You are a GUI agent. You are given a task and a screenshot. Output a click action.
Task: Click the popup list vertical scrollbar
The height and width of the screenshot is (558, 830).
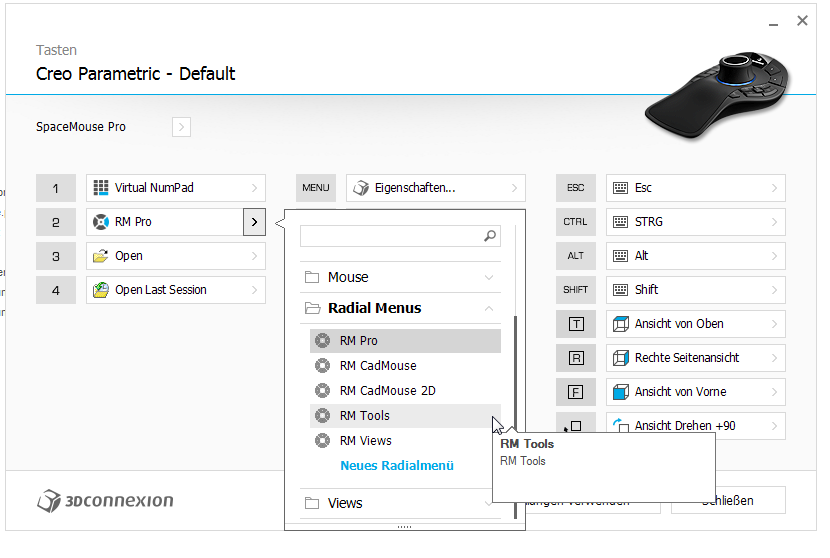pyautogui.click(x=515, y=417)
